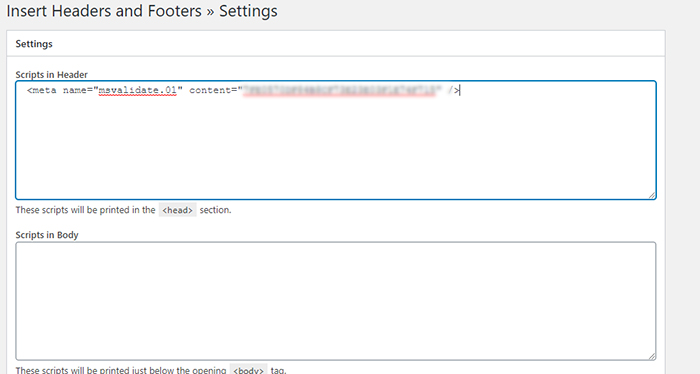Viewport: 700px width, 374px height.
Task: Place cursor at the closing /> of meta tag
Action: pos(454,90)
